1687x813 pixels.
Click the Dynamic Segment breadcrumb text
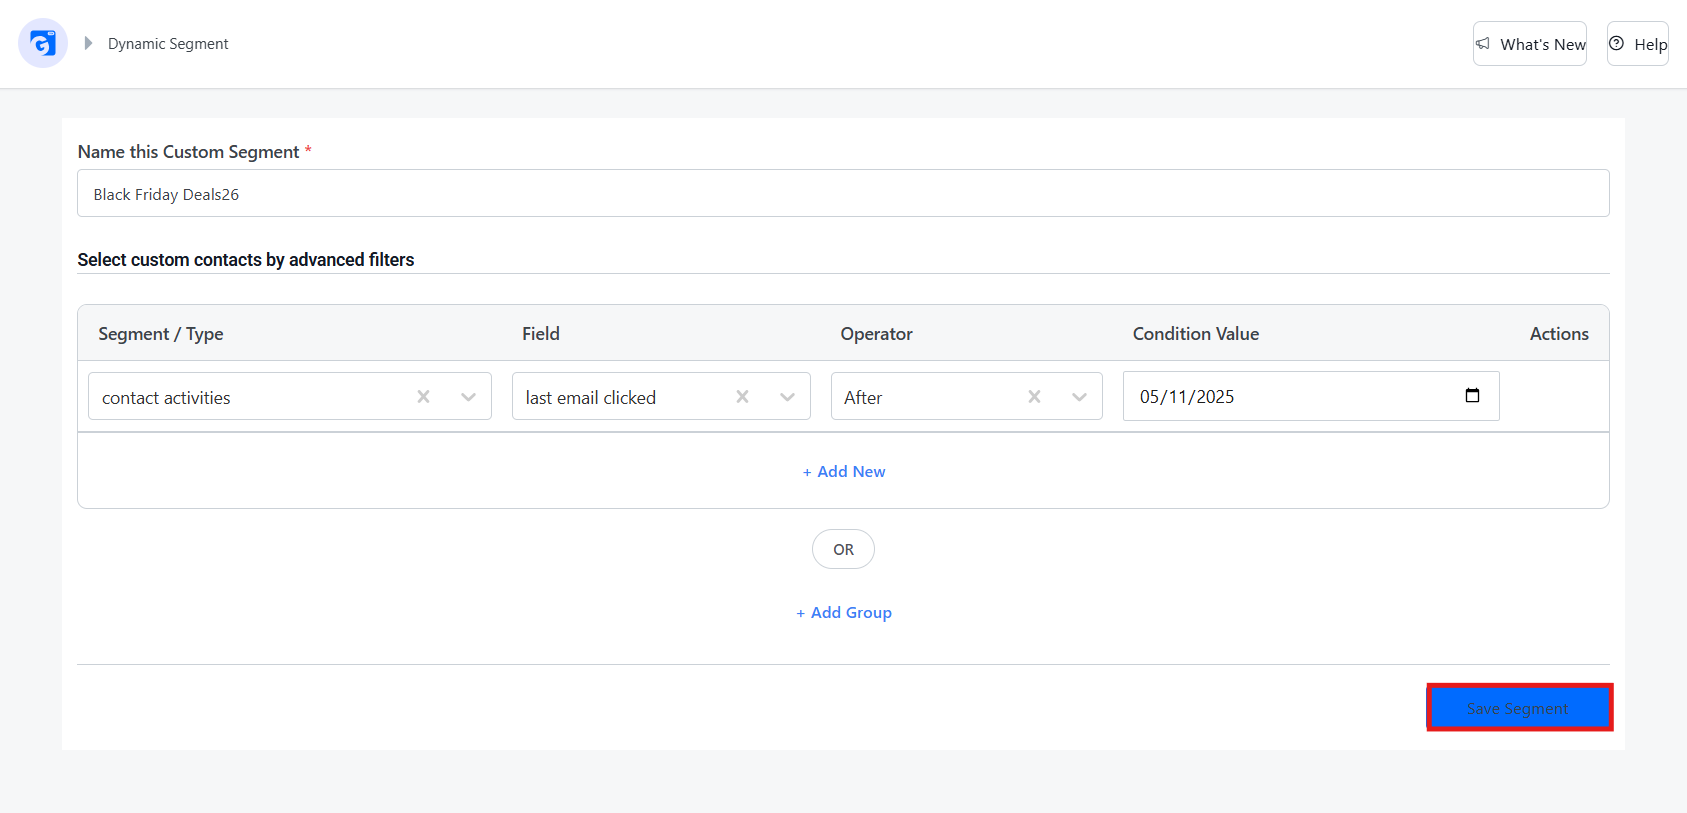tap(168, 44)
